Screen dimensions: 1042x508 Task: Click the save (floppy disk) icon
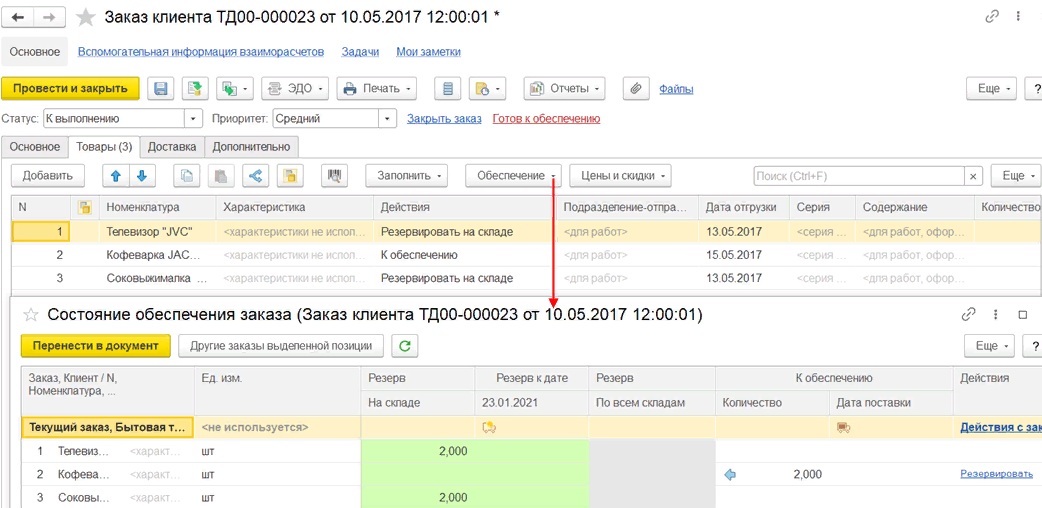pos(159,89)
